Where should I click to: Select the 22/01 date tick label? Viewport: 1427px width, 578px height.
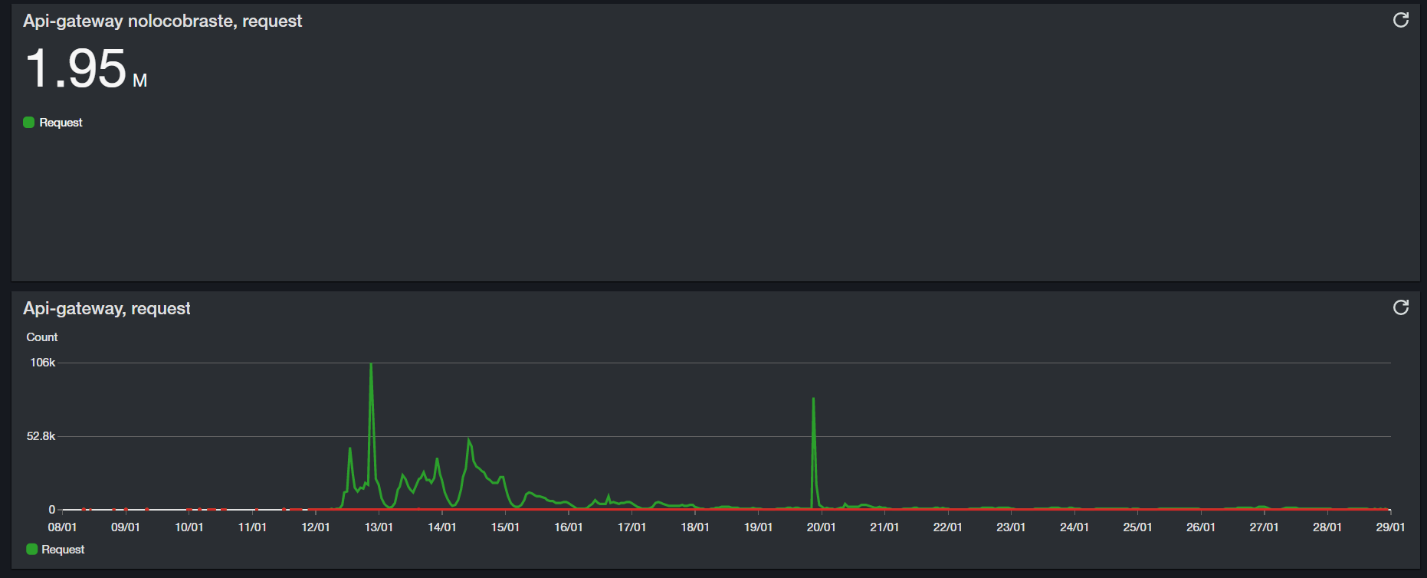(x=948, y=527)
